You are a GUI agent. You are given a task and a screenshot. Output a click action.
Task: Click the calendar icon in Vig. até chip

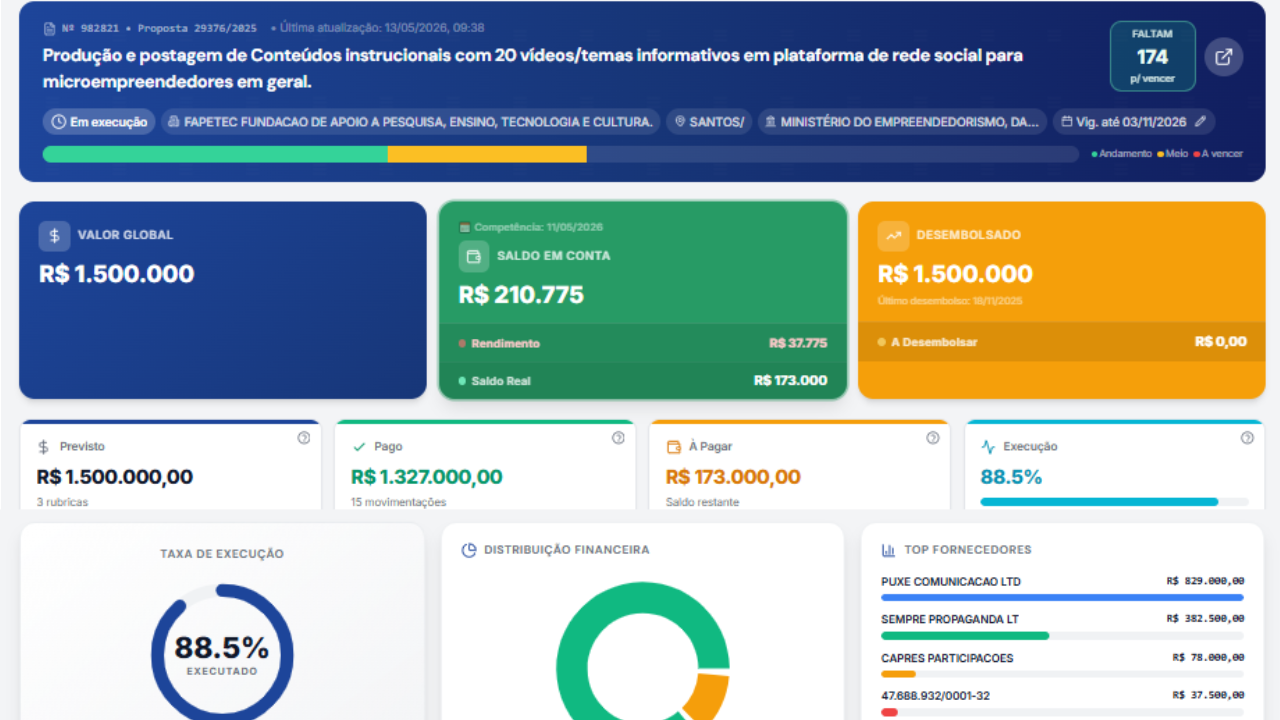coord(1066,122)
